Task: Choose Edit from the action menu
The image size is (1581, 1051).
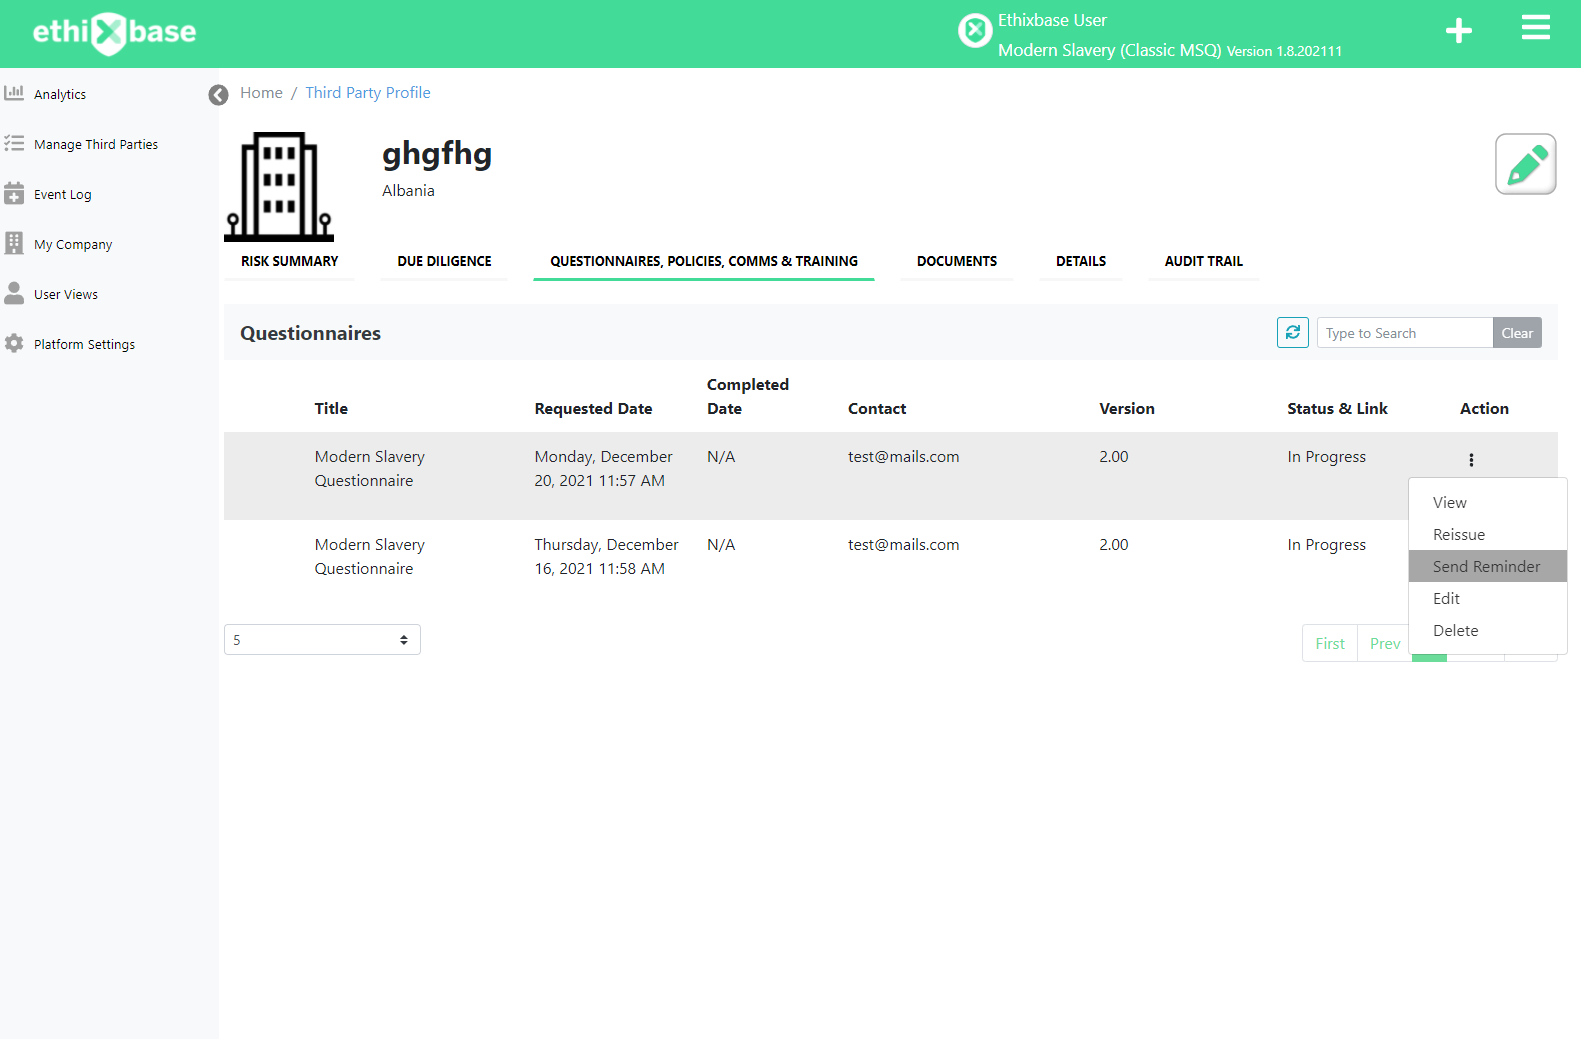Action: point(1488,598)
